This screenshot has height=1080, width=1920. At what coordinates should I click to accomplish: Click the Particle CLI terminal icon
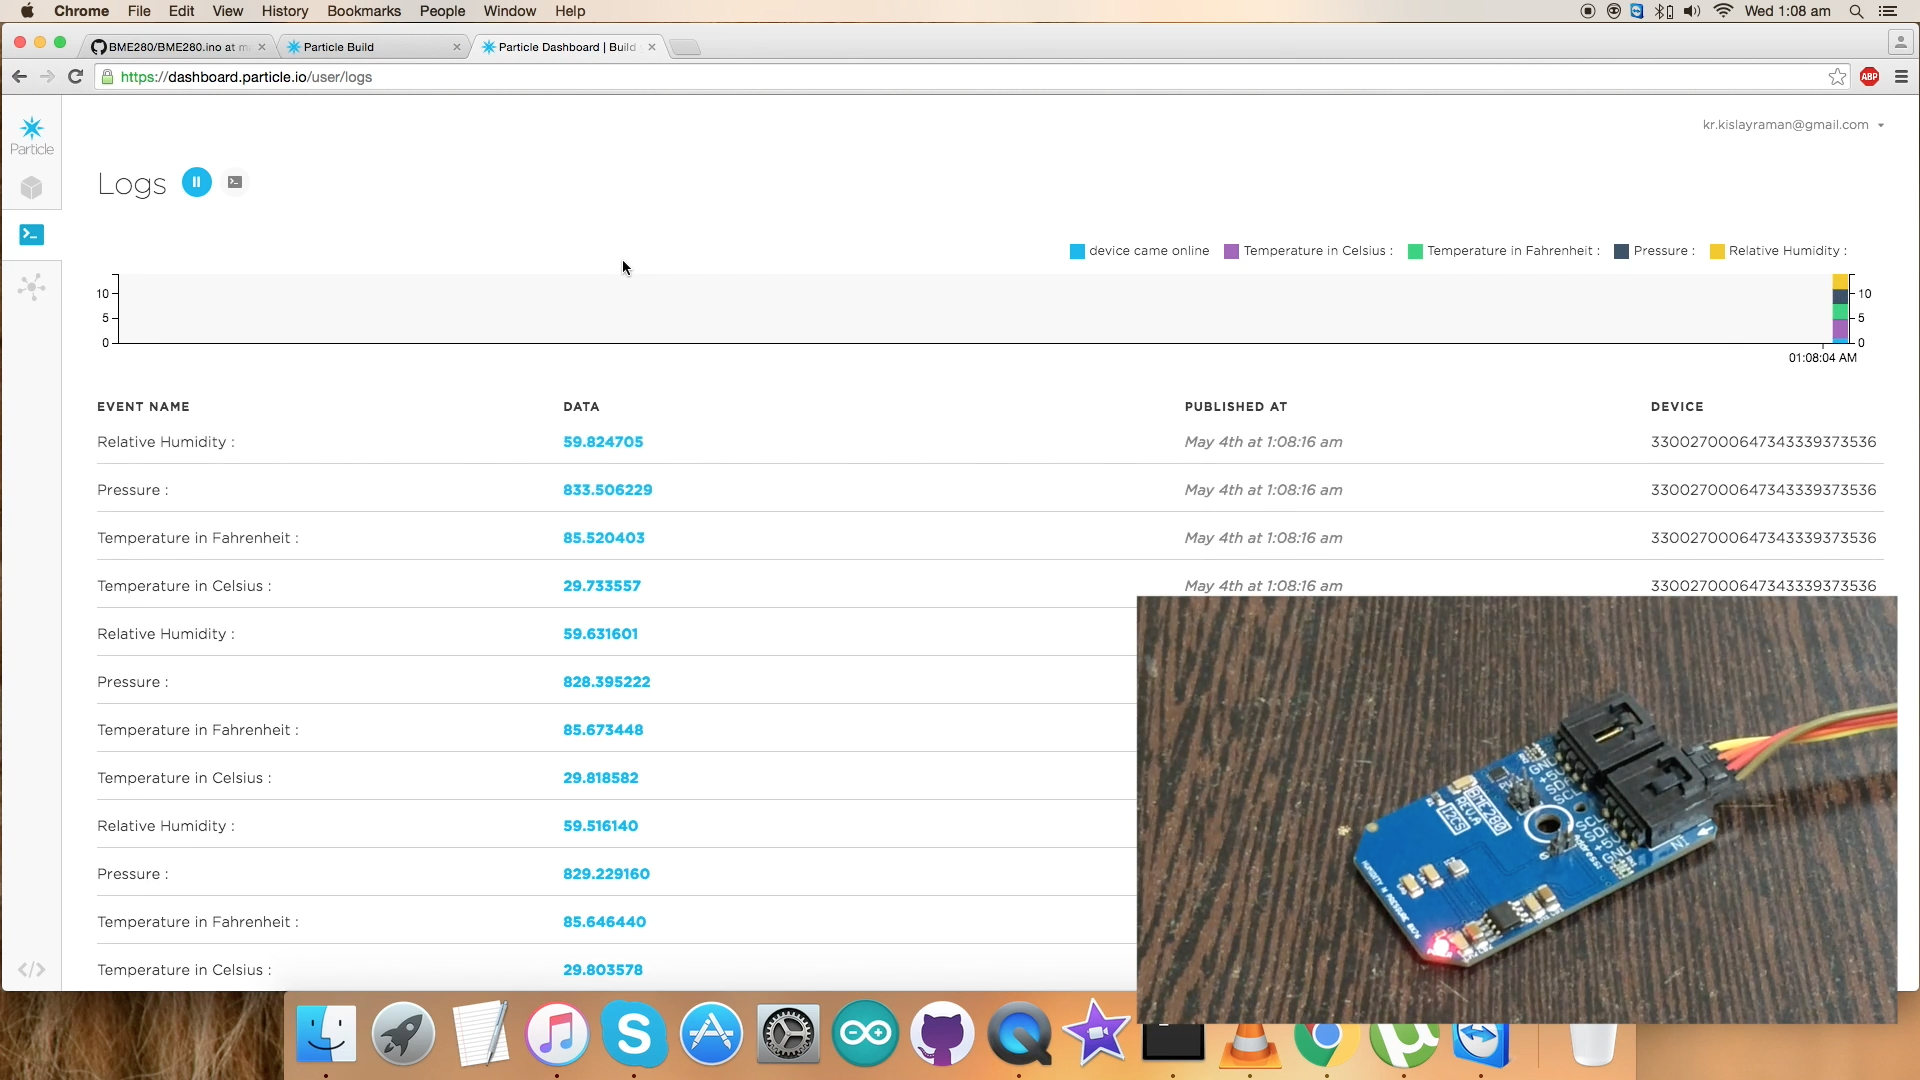pyautogui.click(x=32, y=233)
